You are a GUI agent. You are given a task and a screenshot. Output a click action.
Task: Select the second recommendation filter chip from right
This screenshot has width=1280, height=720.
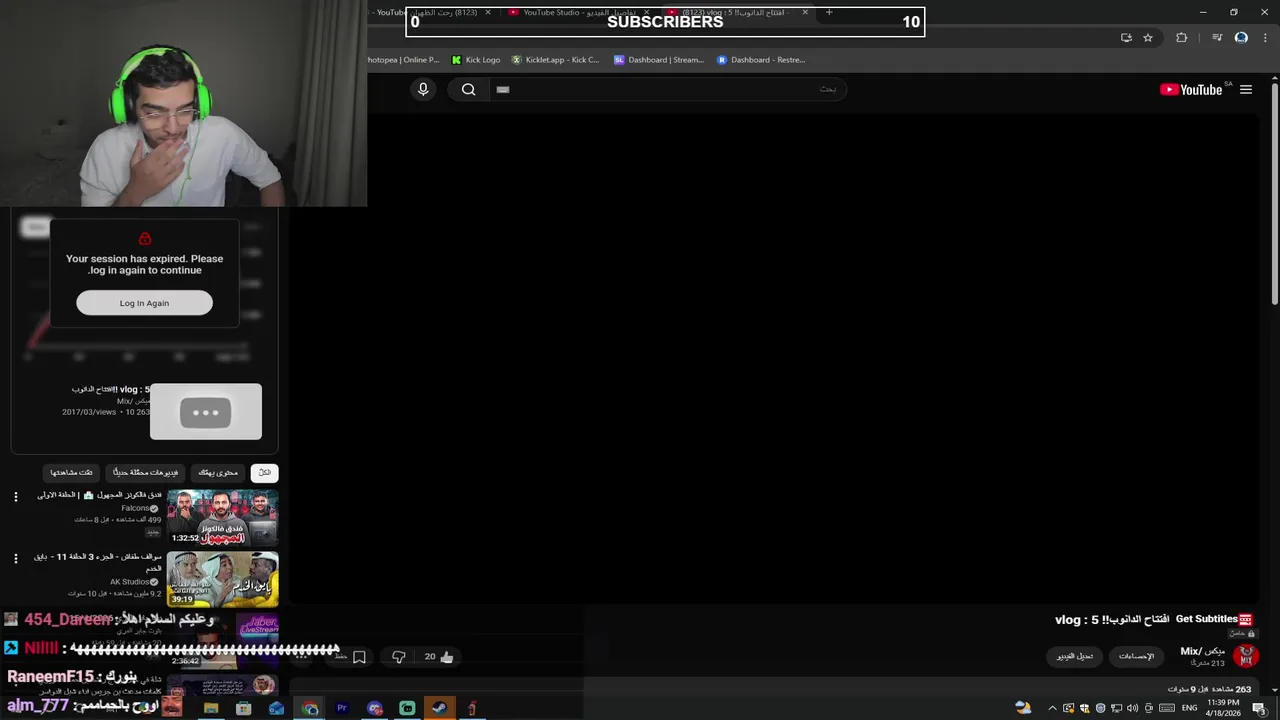point(218,472)
